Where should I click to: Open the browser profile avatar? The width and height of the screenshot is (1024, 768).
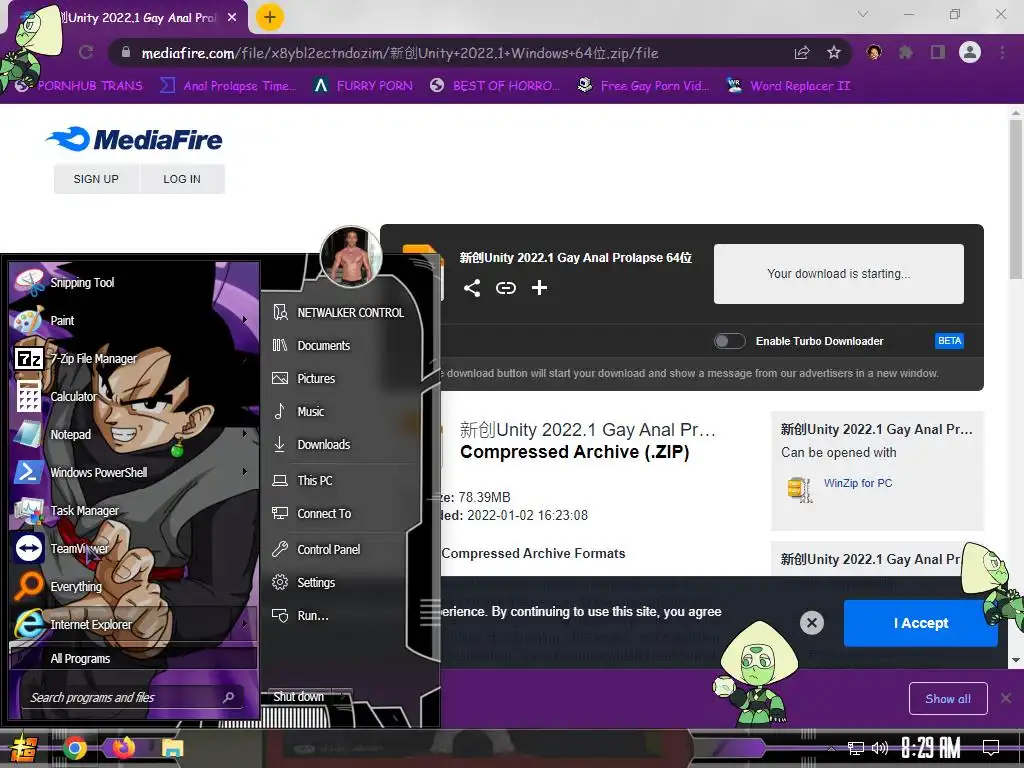(970, 52)
